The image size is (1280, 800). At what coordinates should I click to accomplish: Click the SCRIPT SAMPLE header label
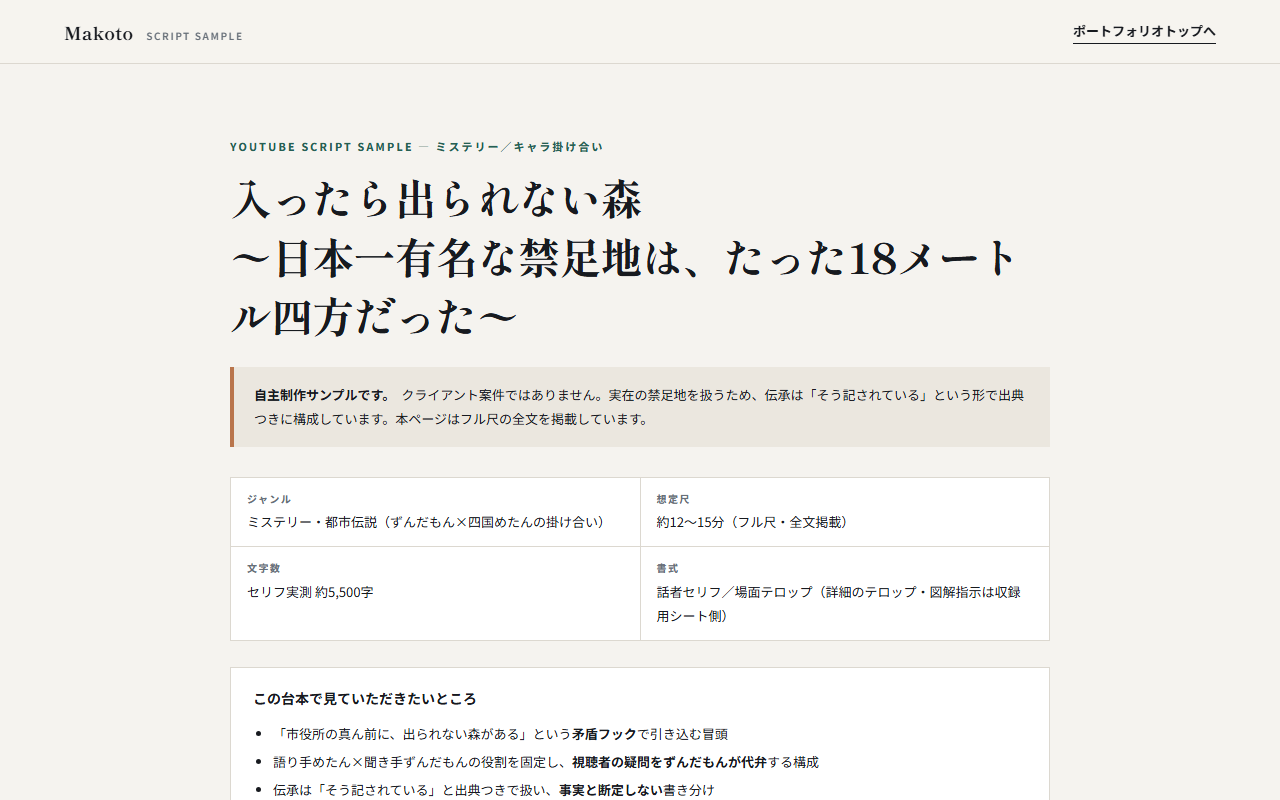pyautogui.click(x=194, y=36)
